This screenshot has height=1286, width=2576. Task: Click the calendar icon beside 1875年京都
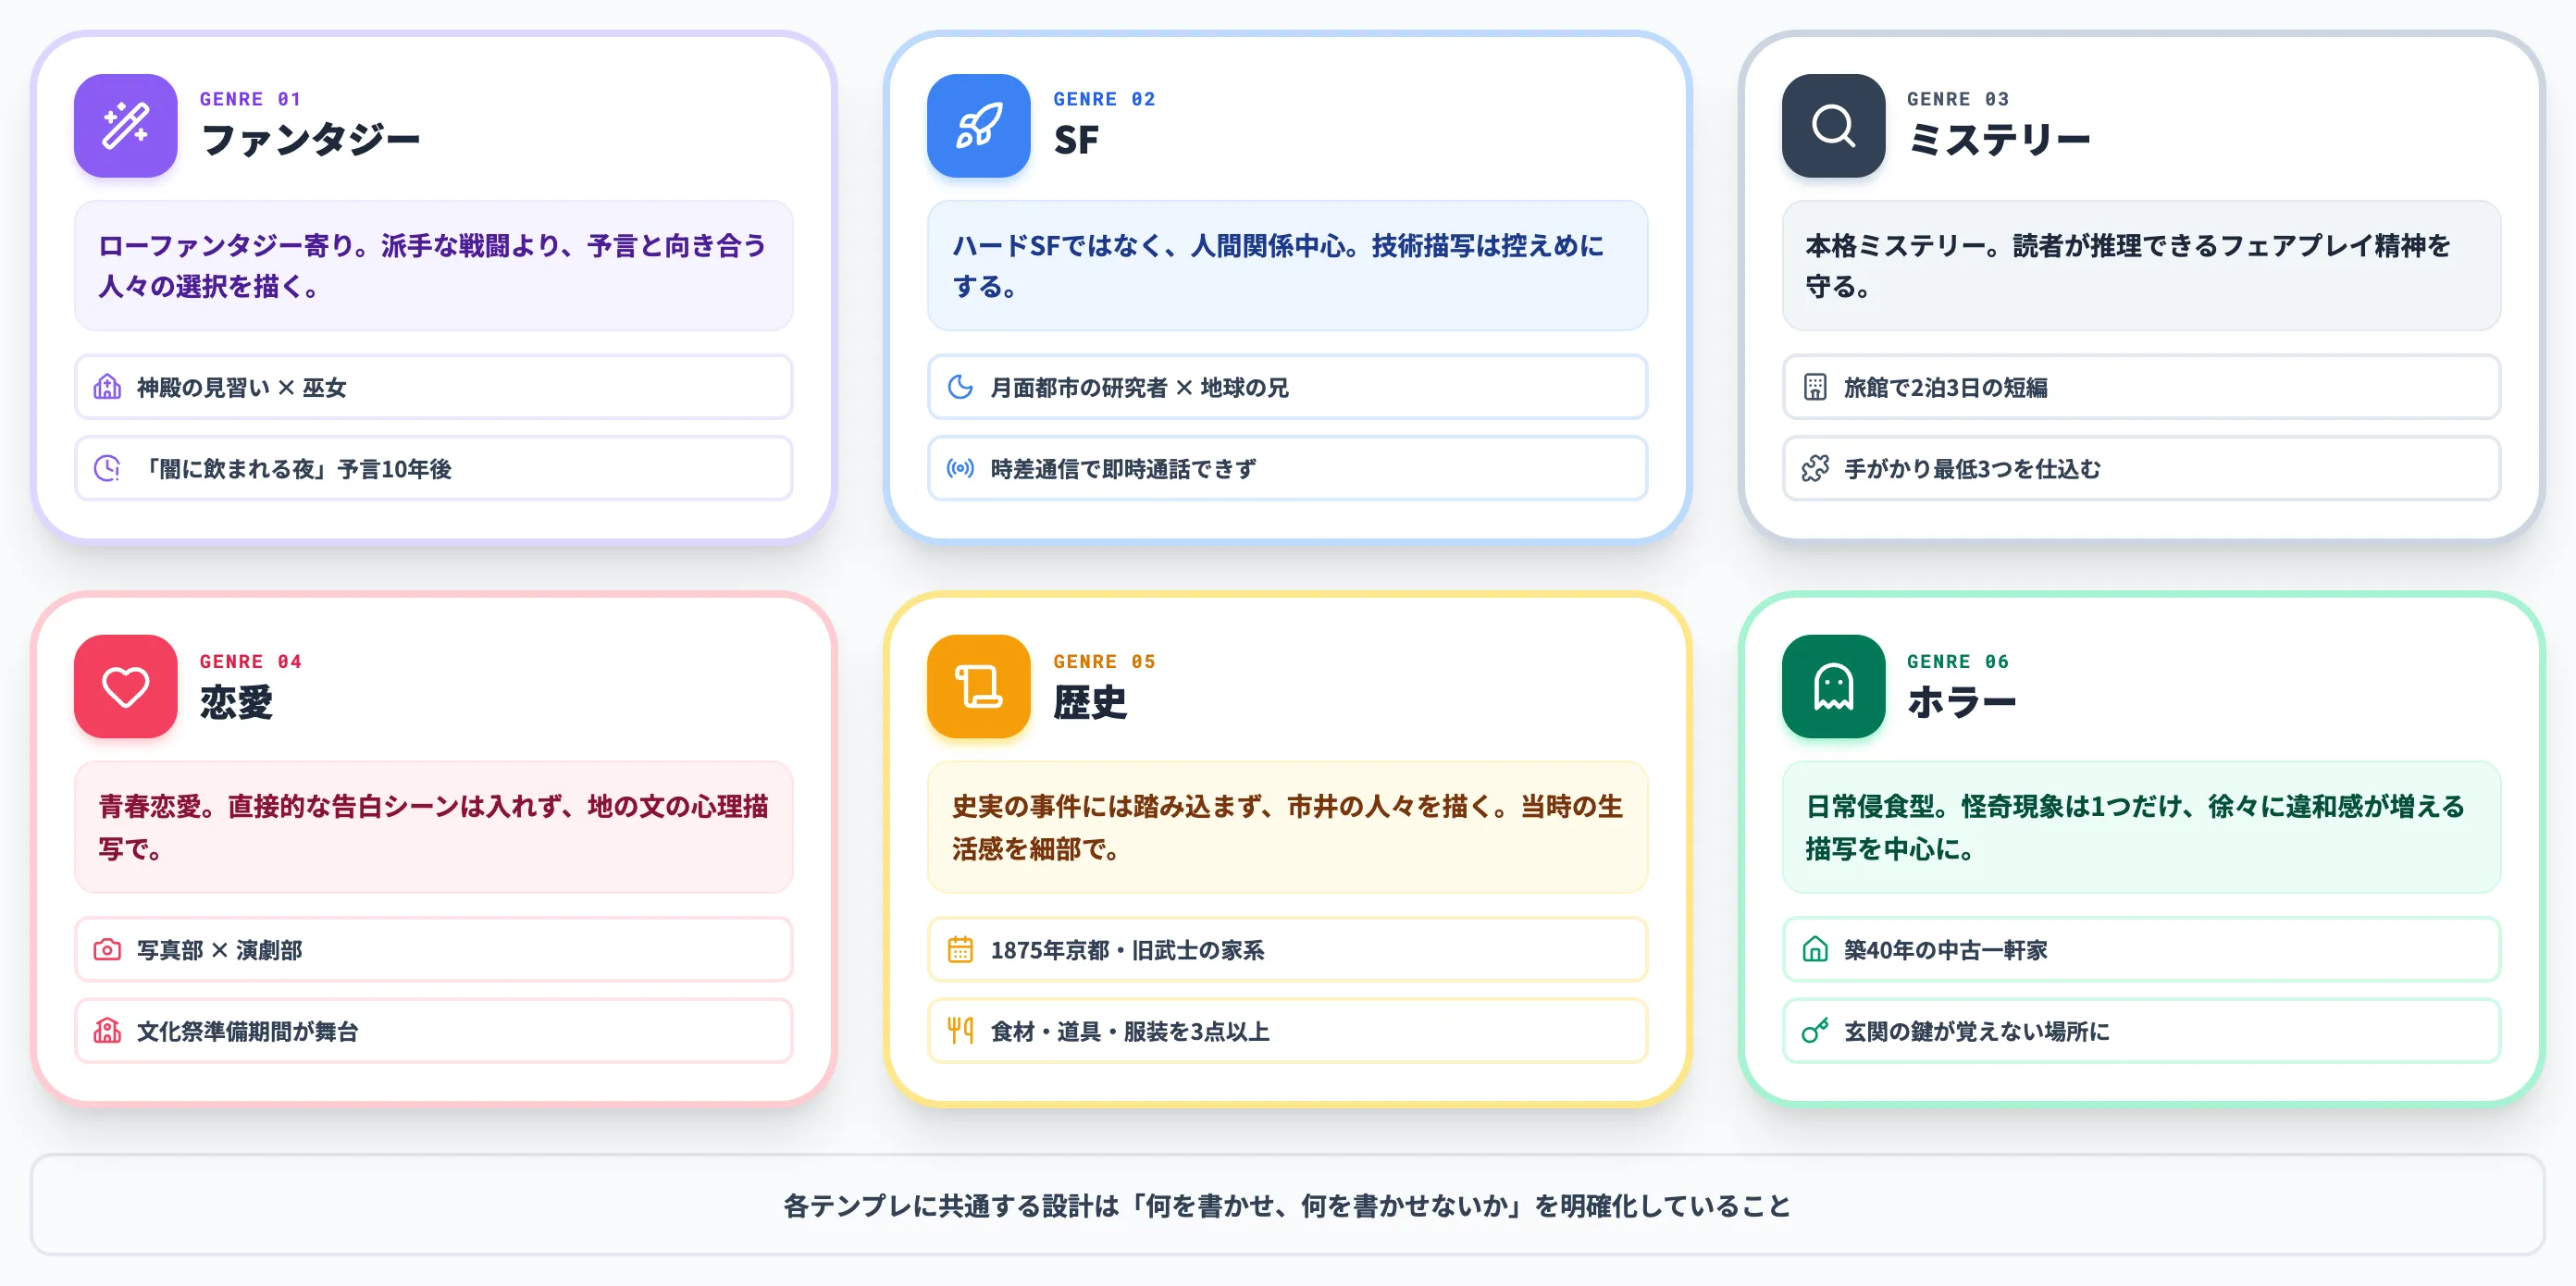960,949
